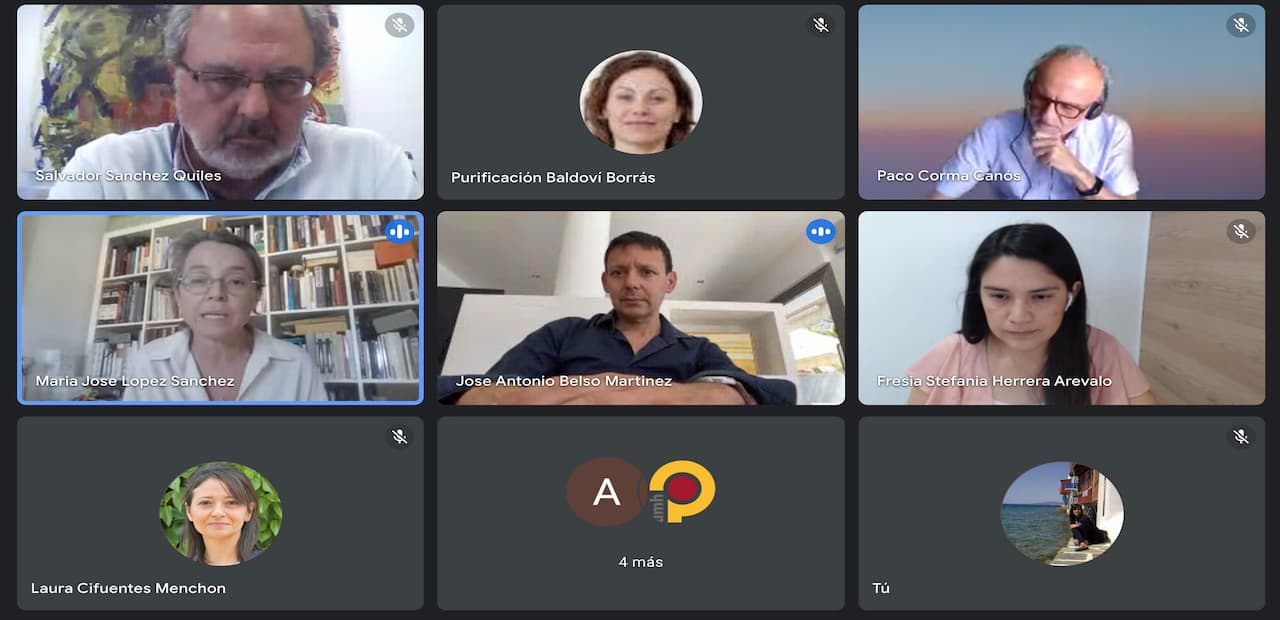The width and height of the screenshot is (1280, 620).
Task: Click the 'Tú' name label
Action: [x=881, y=588]
